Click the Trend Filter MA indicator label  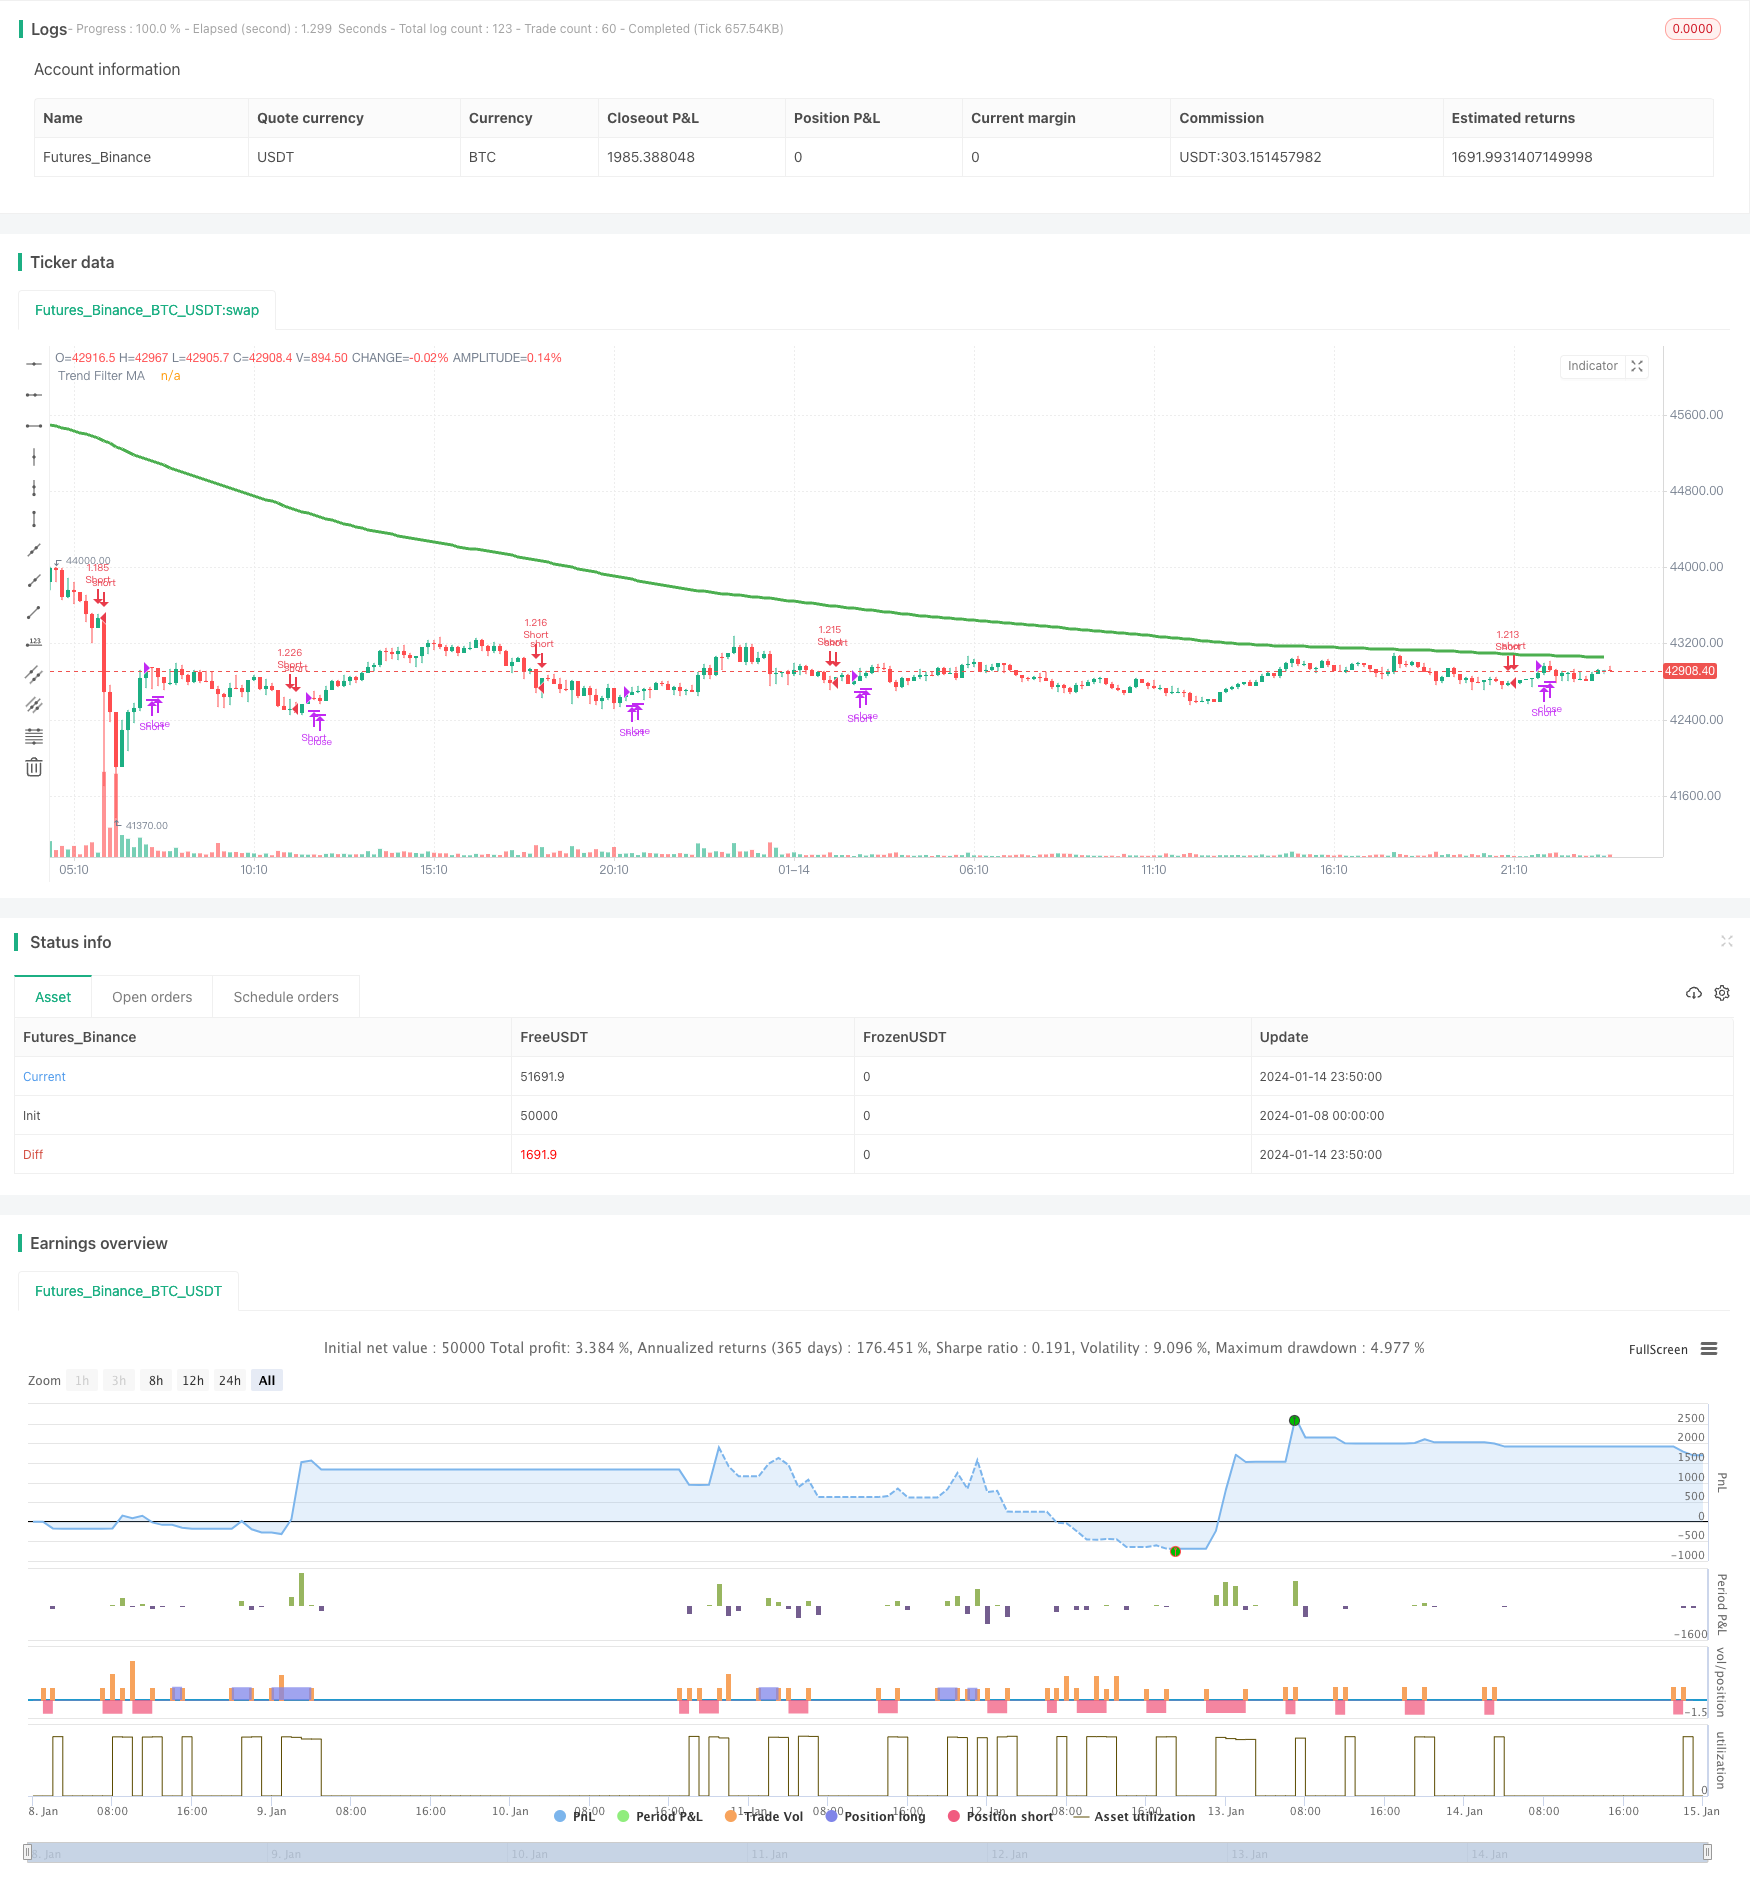pos(101,376)
